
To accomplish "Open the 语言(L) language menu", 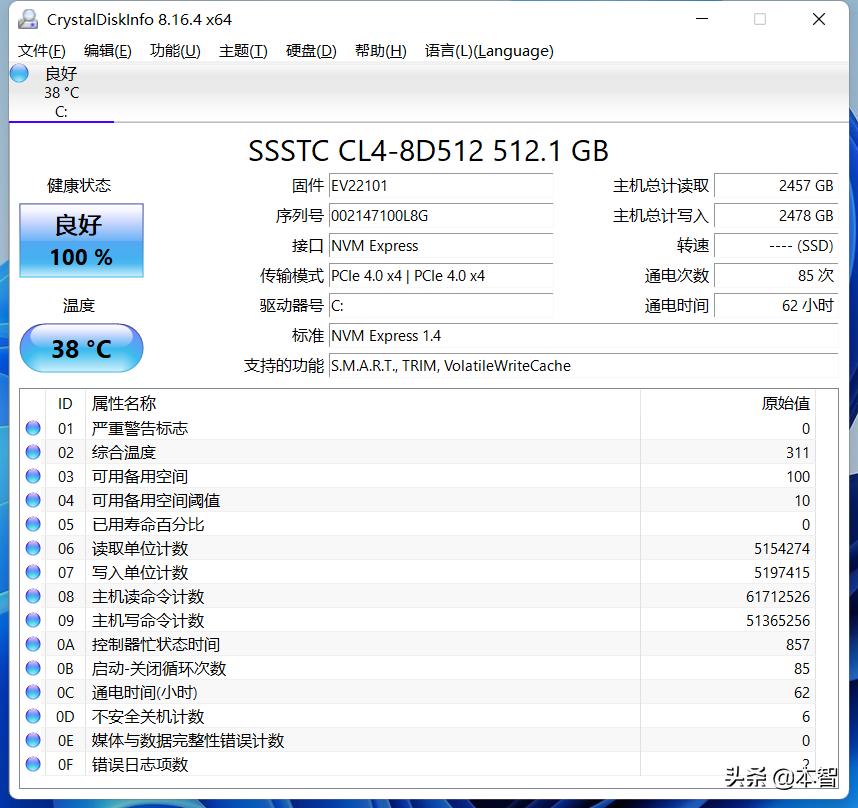I will pos(488,51).
